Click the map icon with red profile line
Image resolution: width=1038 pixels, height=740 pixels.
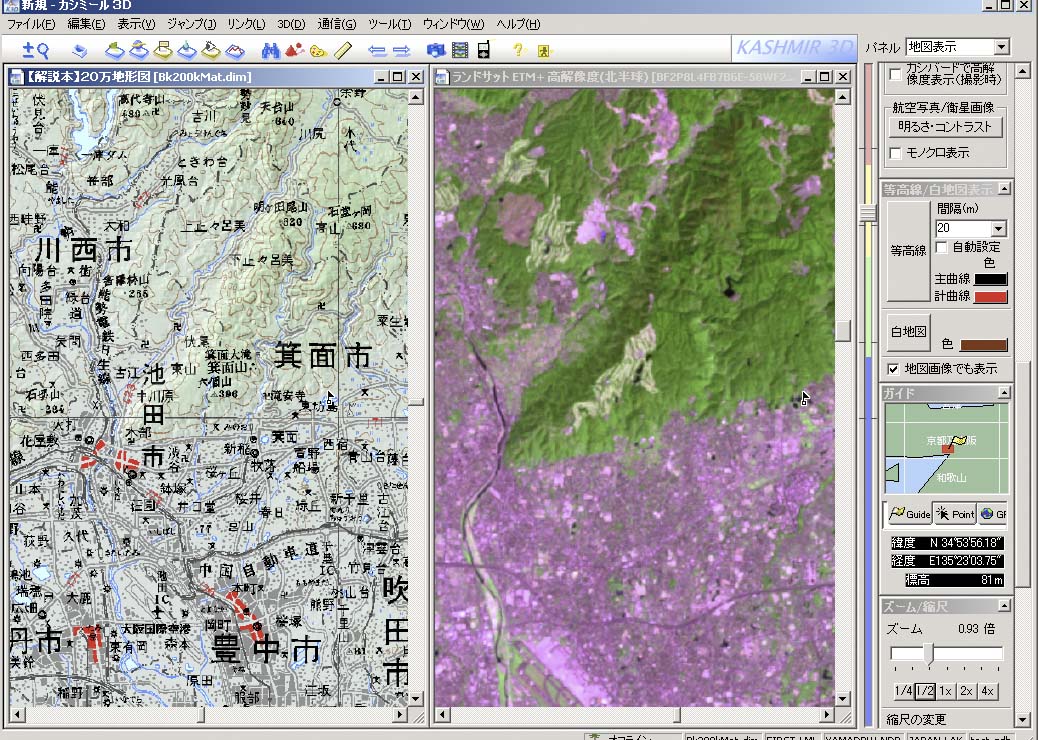(234, 50)
